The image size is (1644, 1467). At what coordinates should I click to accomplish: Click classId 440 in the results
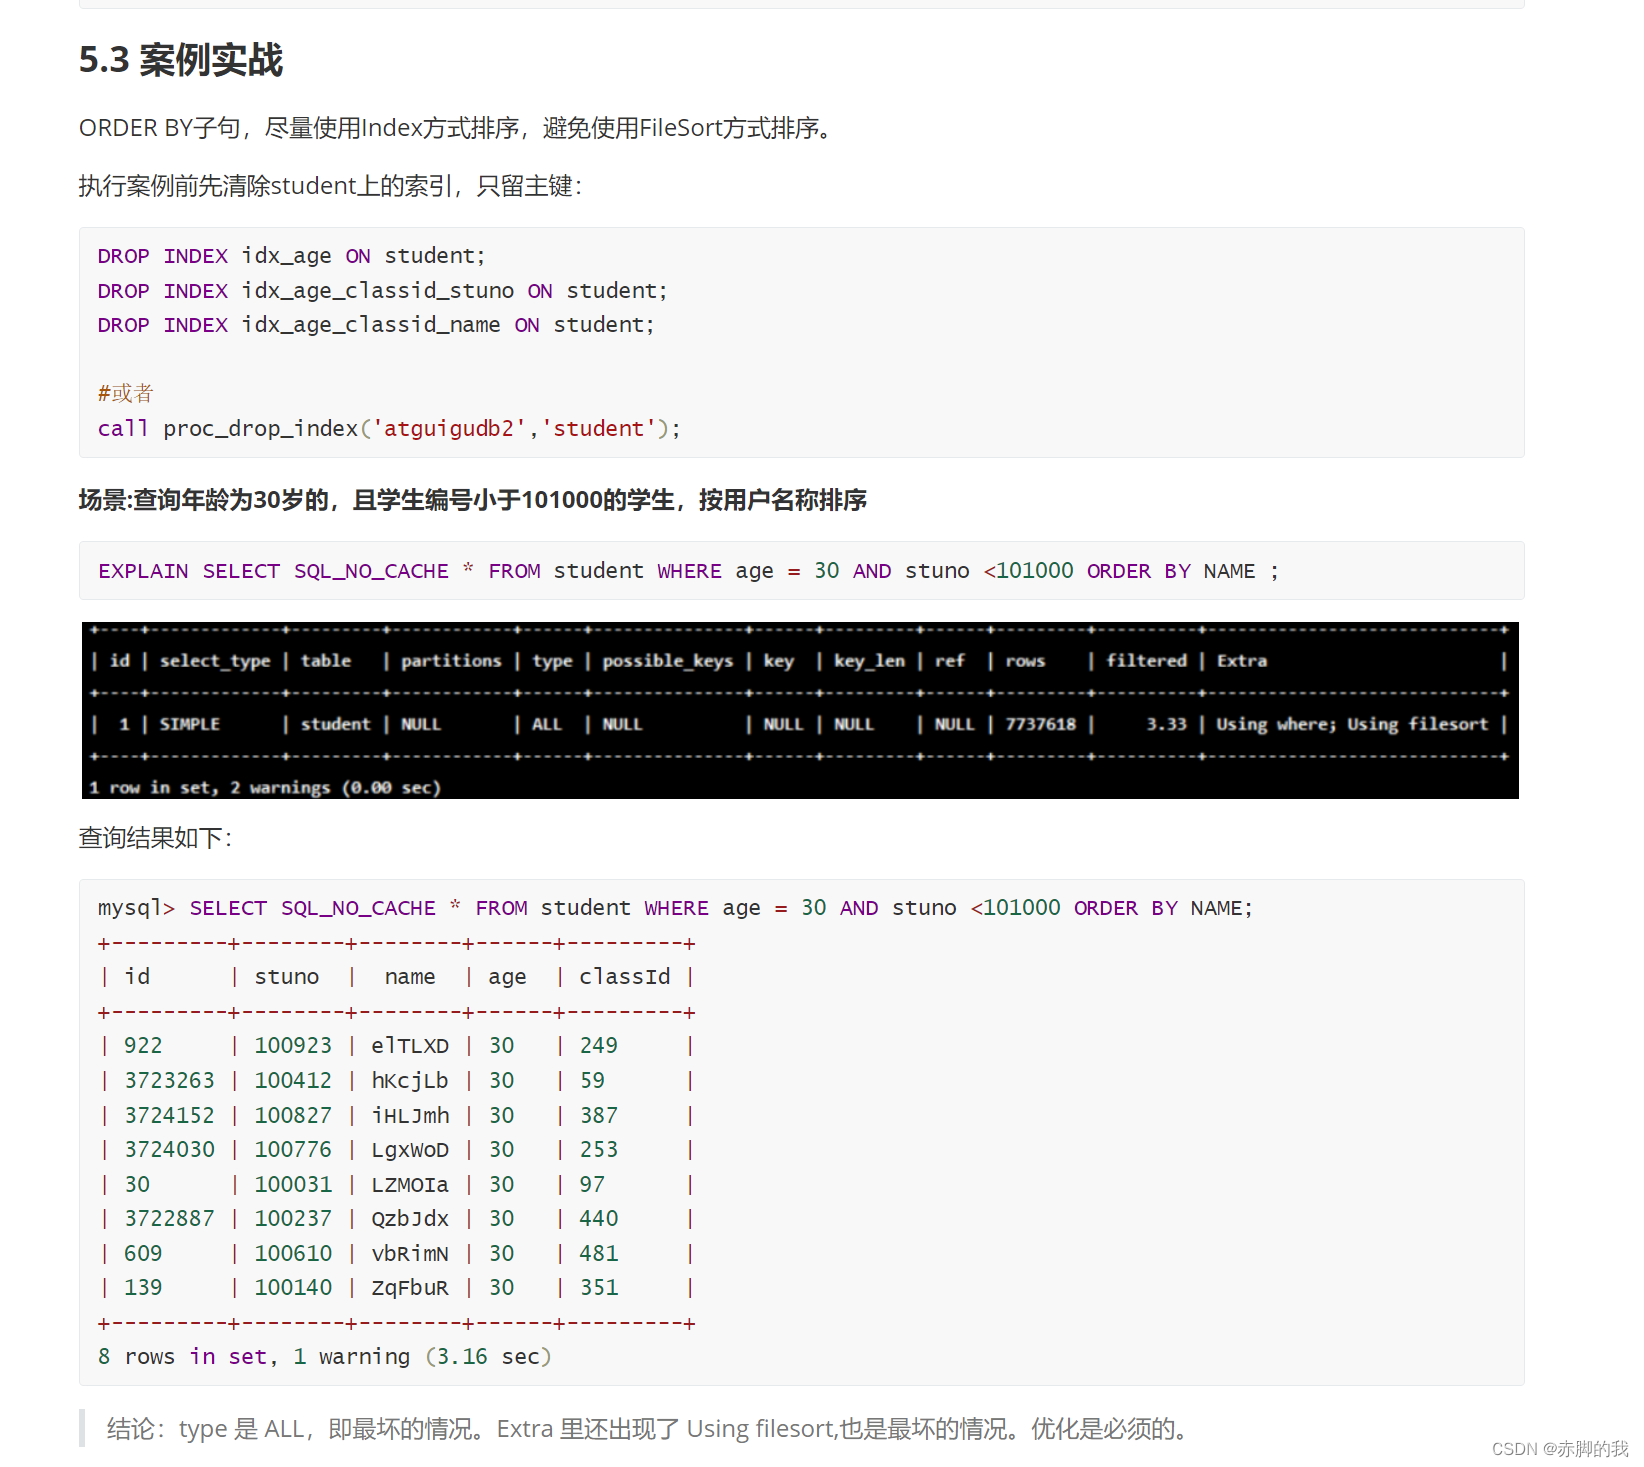pos(599,1219)
